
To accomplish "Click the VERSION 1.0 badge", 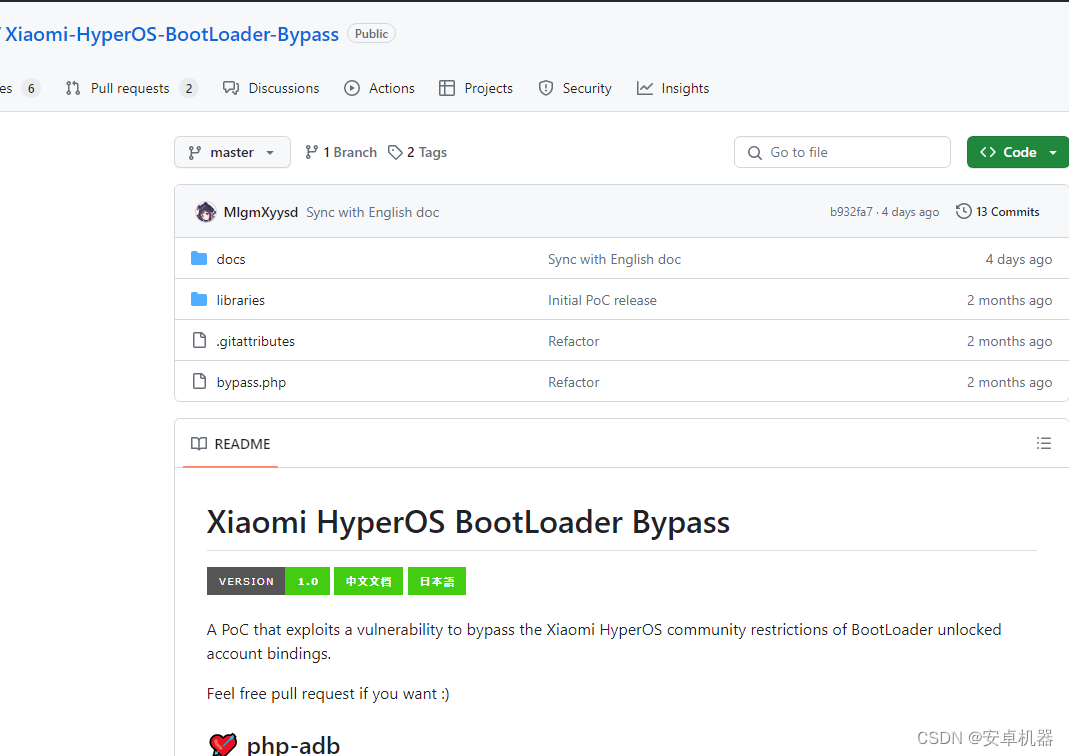I will coord(268,581).
